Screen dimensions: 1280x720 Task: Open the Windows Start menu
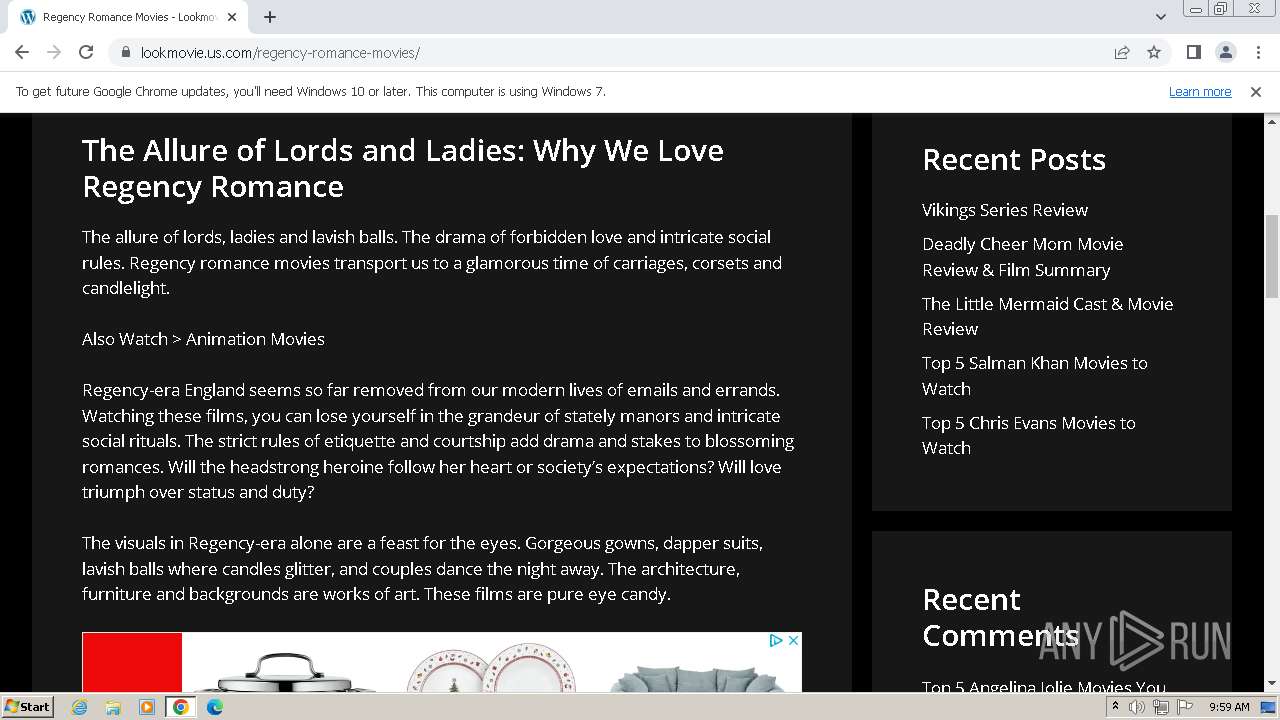(x=27, y=707)
